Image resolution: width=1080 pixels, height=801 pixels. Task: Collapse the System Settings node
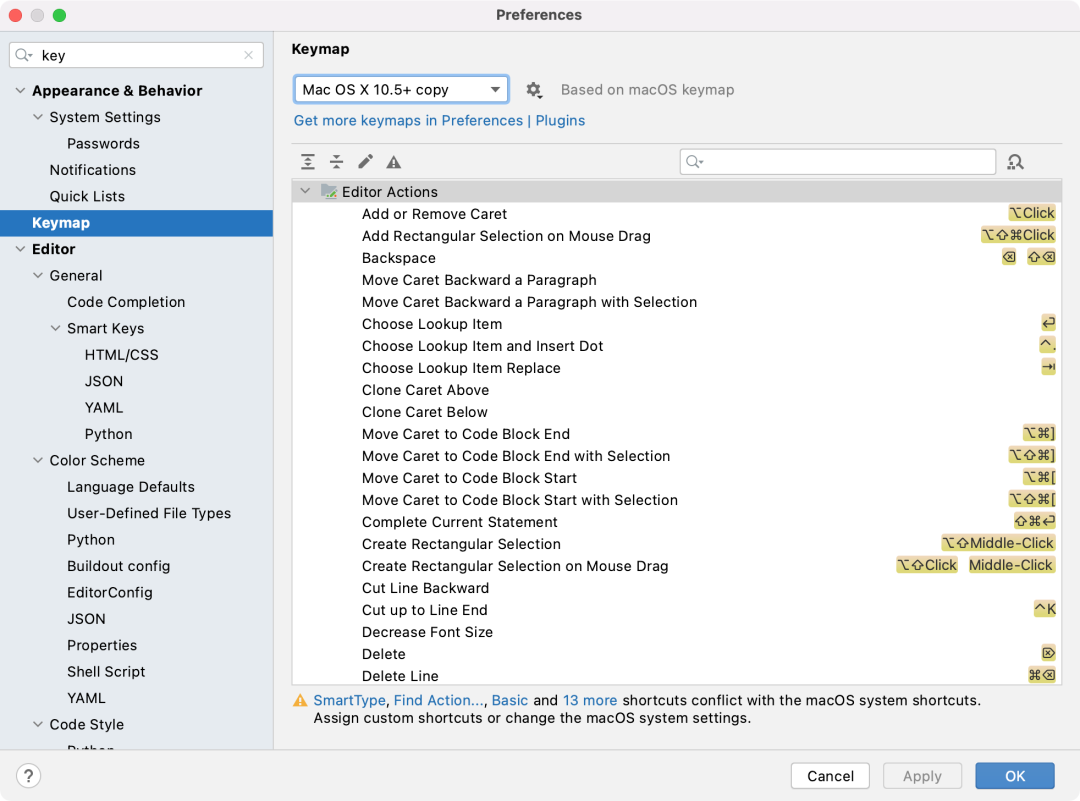coord(38,117)
